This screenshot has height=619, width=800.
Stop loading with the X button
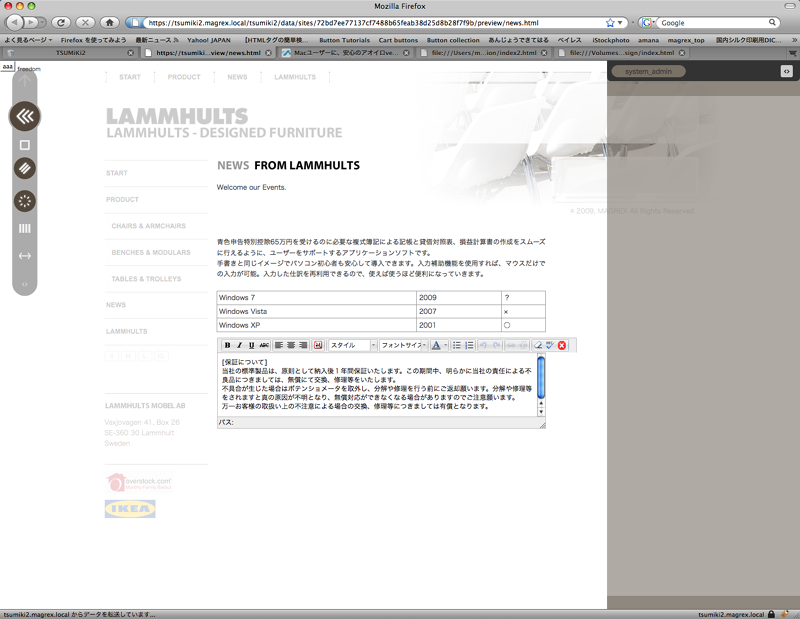(85, 22)
